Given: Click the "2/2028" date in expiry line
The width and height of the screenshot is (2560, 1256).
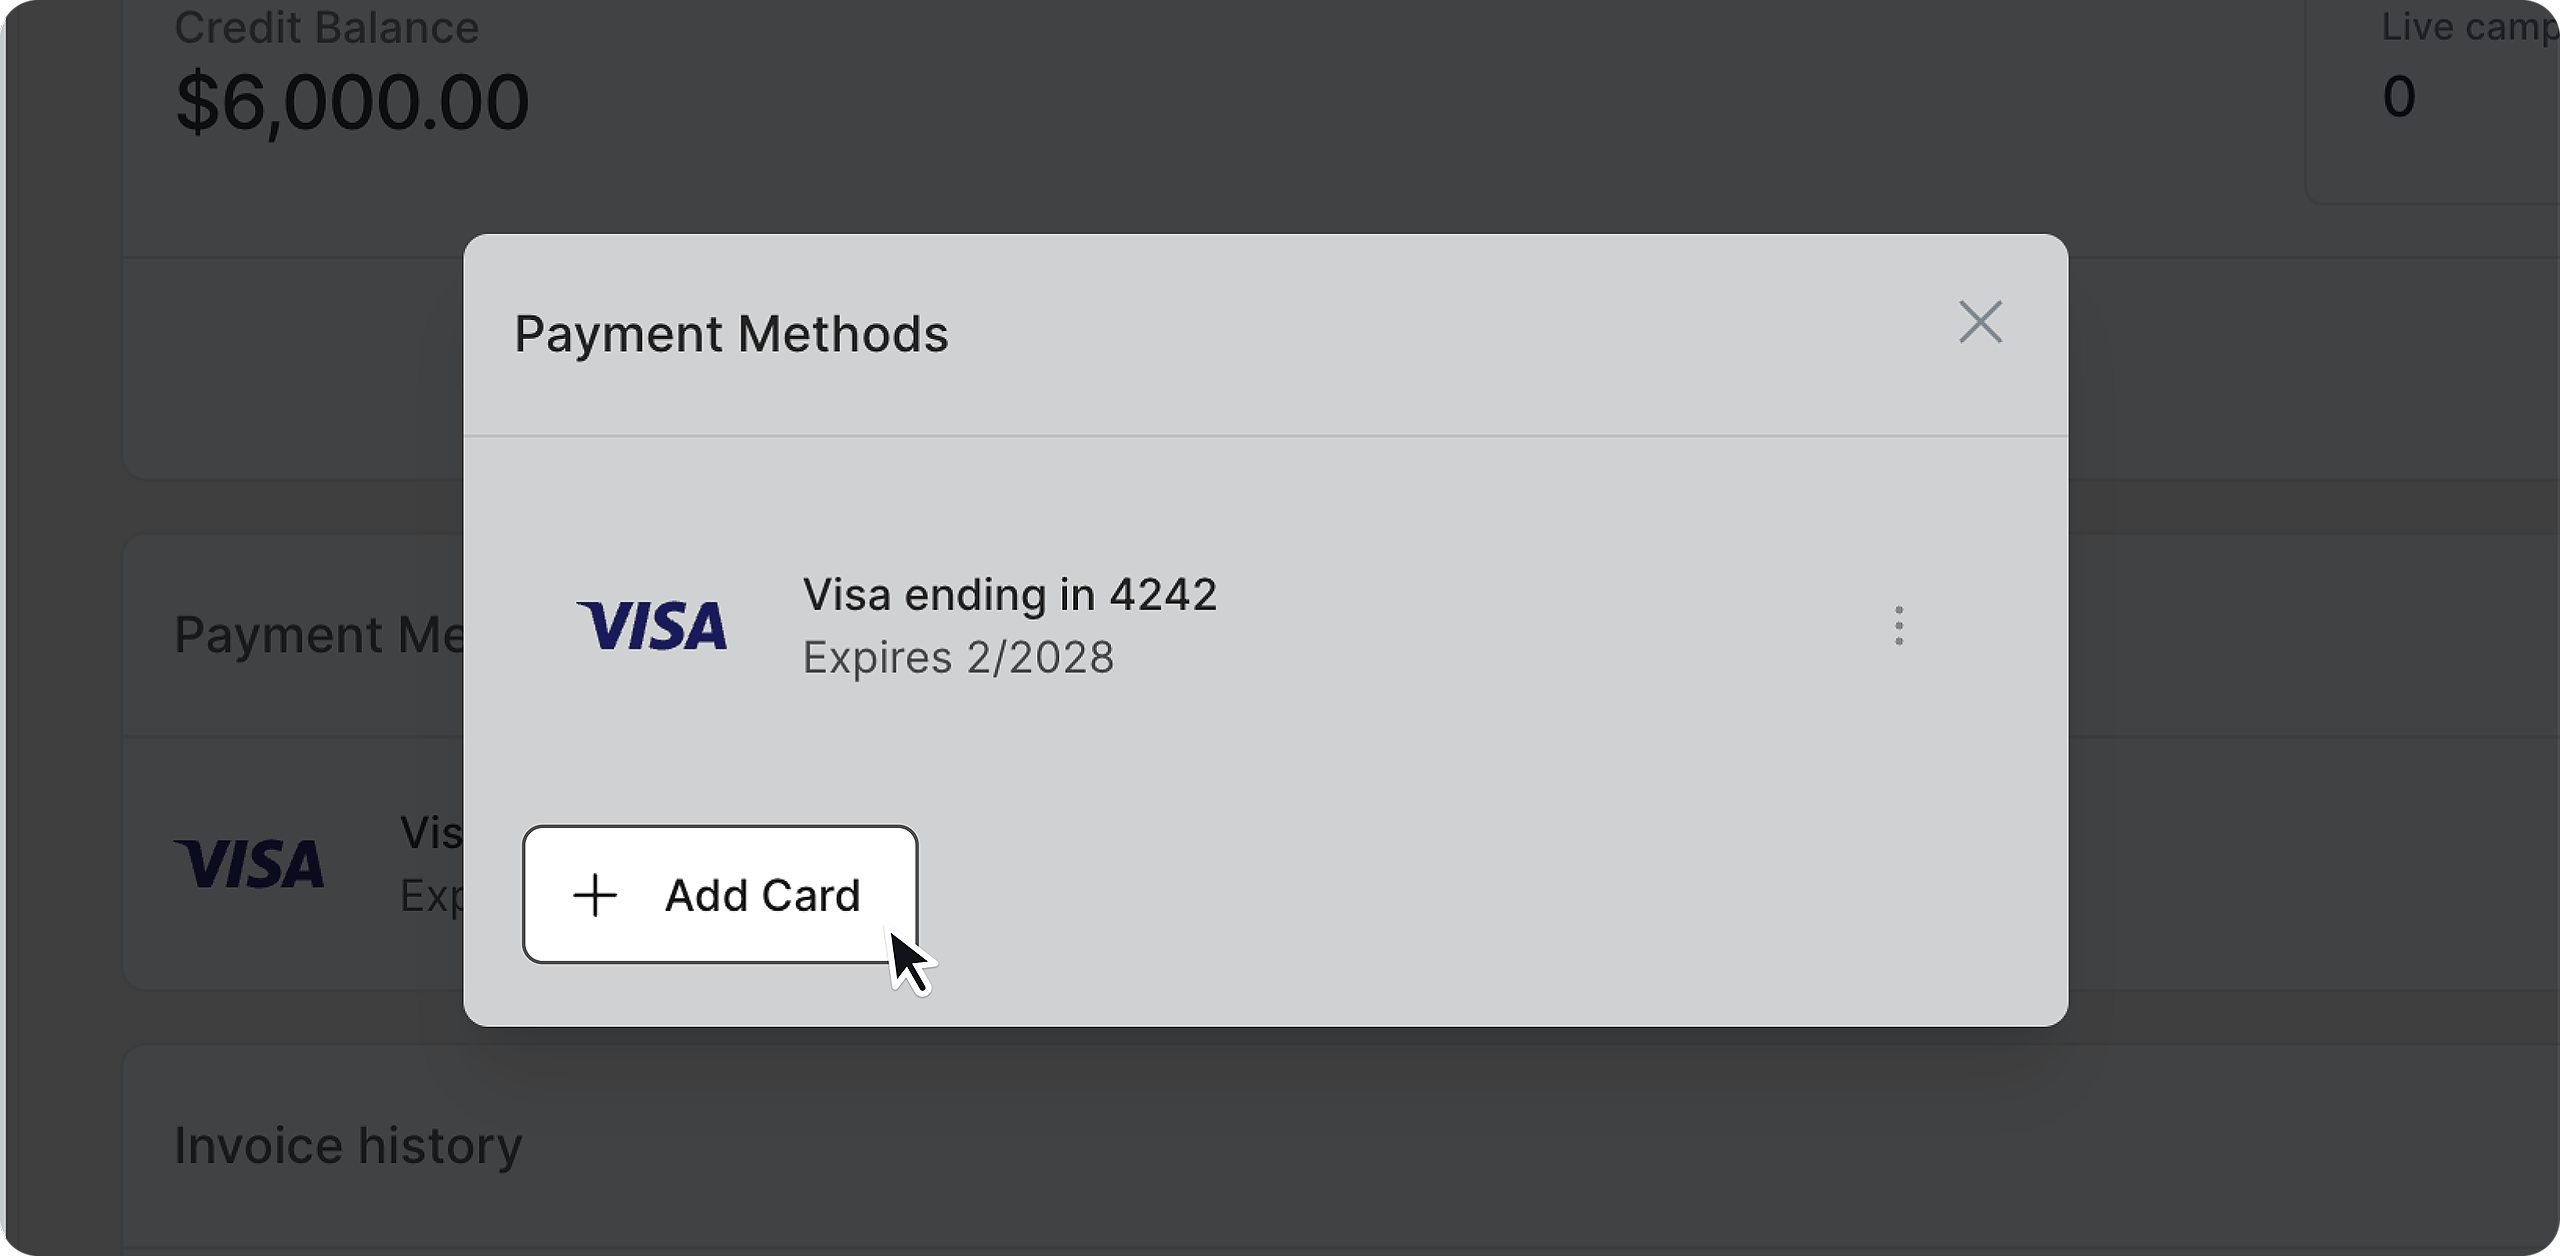Looking at the screenshot, I should [1039, 658].
